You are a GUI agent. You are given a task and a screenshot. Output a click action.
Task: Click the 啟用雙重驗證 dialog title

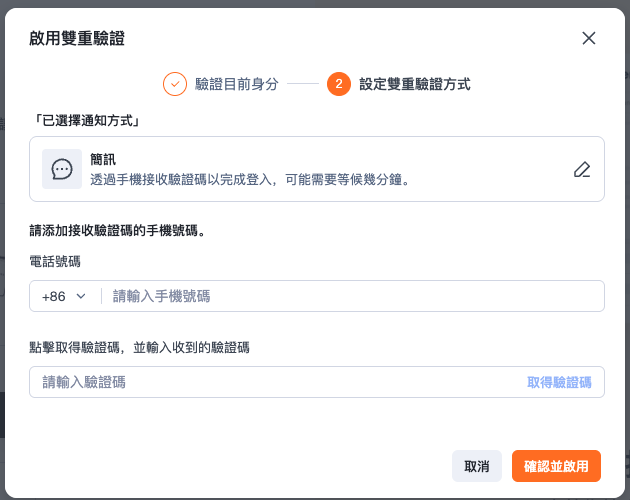click(x=77, y=39)
